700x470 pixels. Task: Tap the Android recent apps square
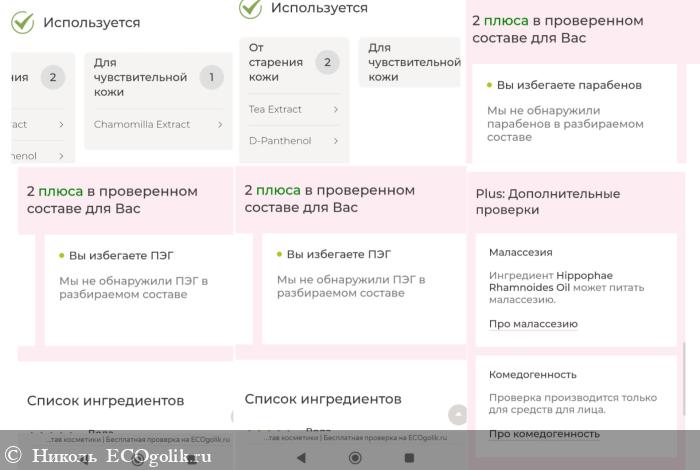pos(409,457)
